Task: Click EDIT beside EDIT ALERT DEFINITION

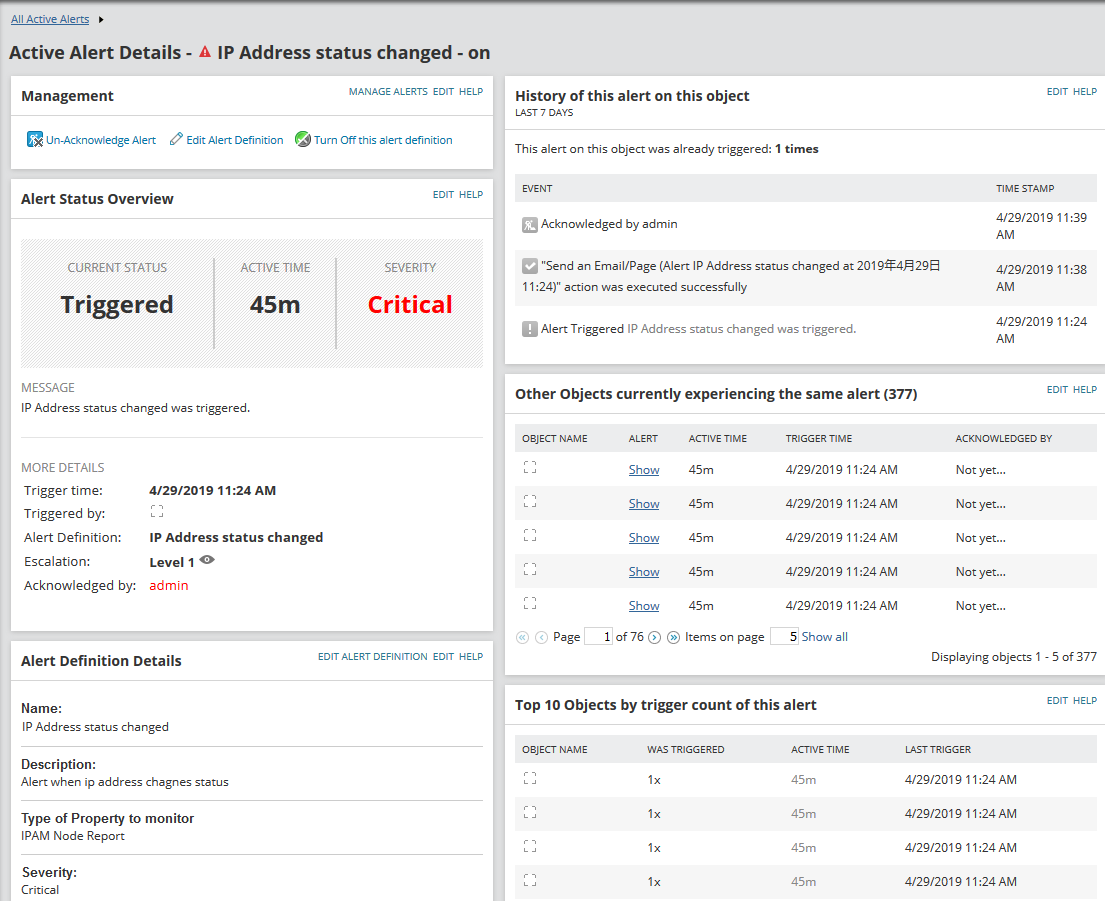Action: [x=443, y=657]
